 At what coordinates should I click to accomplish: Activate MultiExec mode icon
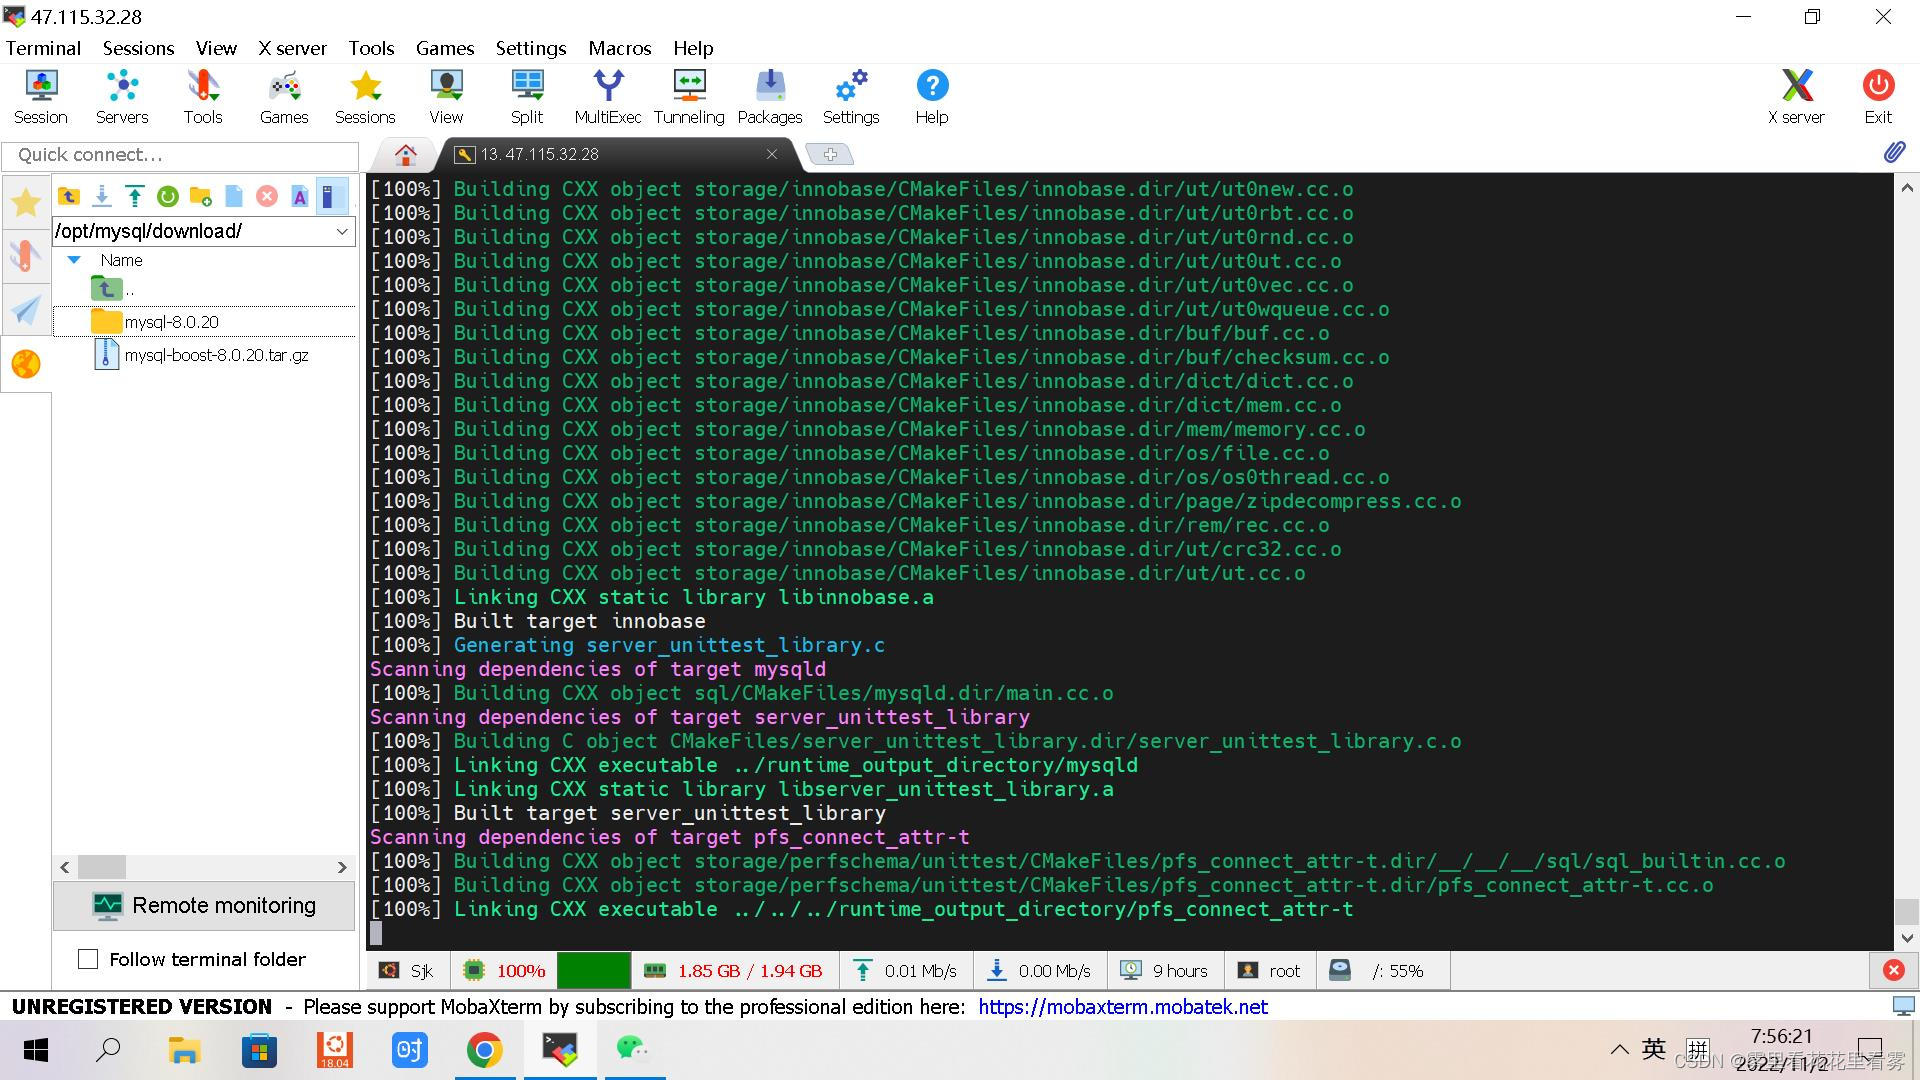point(608,97)
